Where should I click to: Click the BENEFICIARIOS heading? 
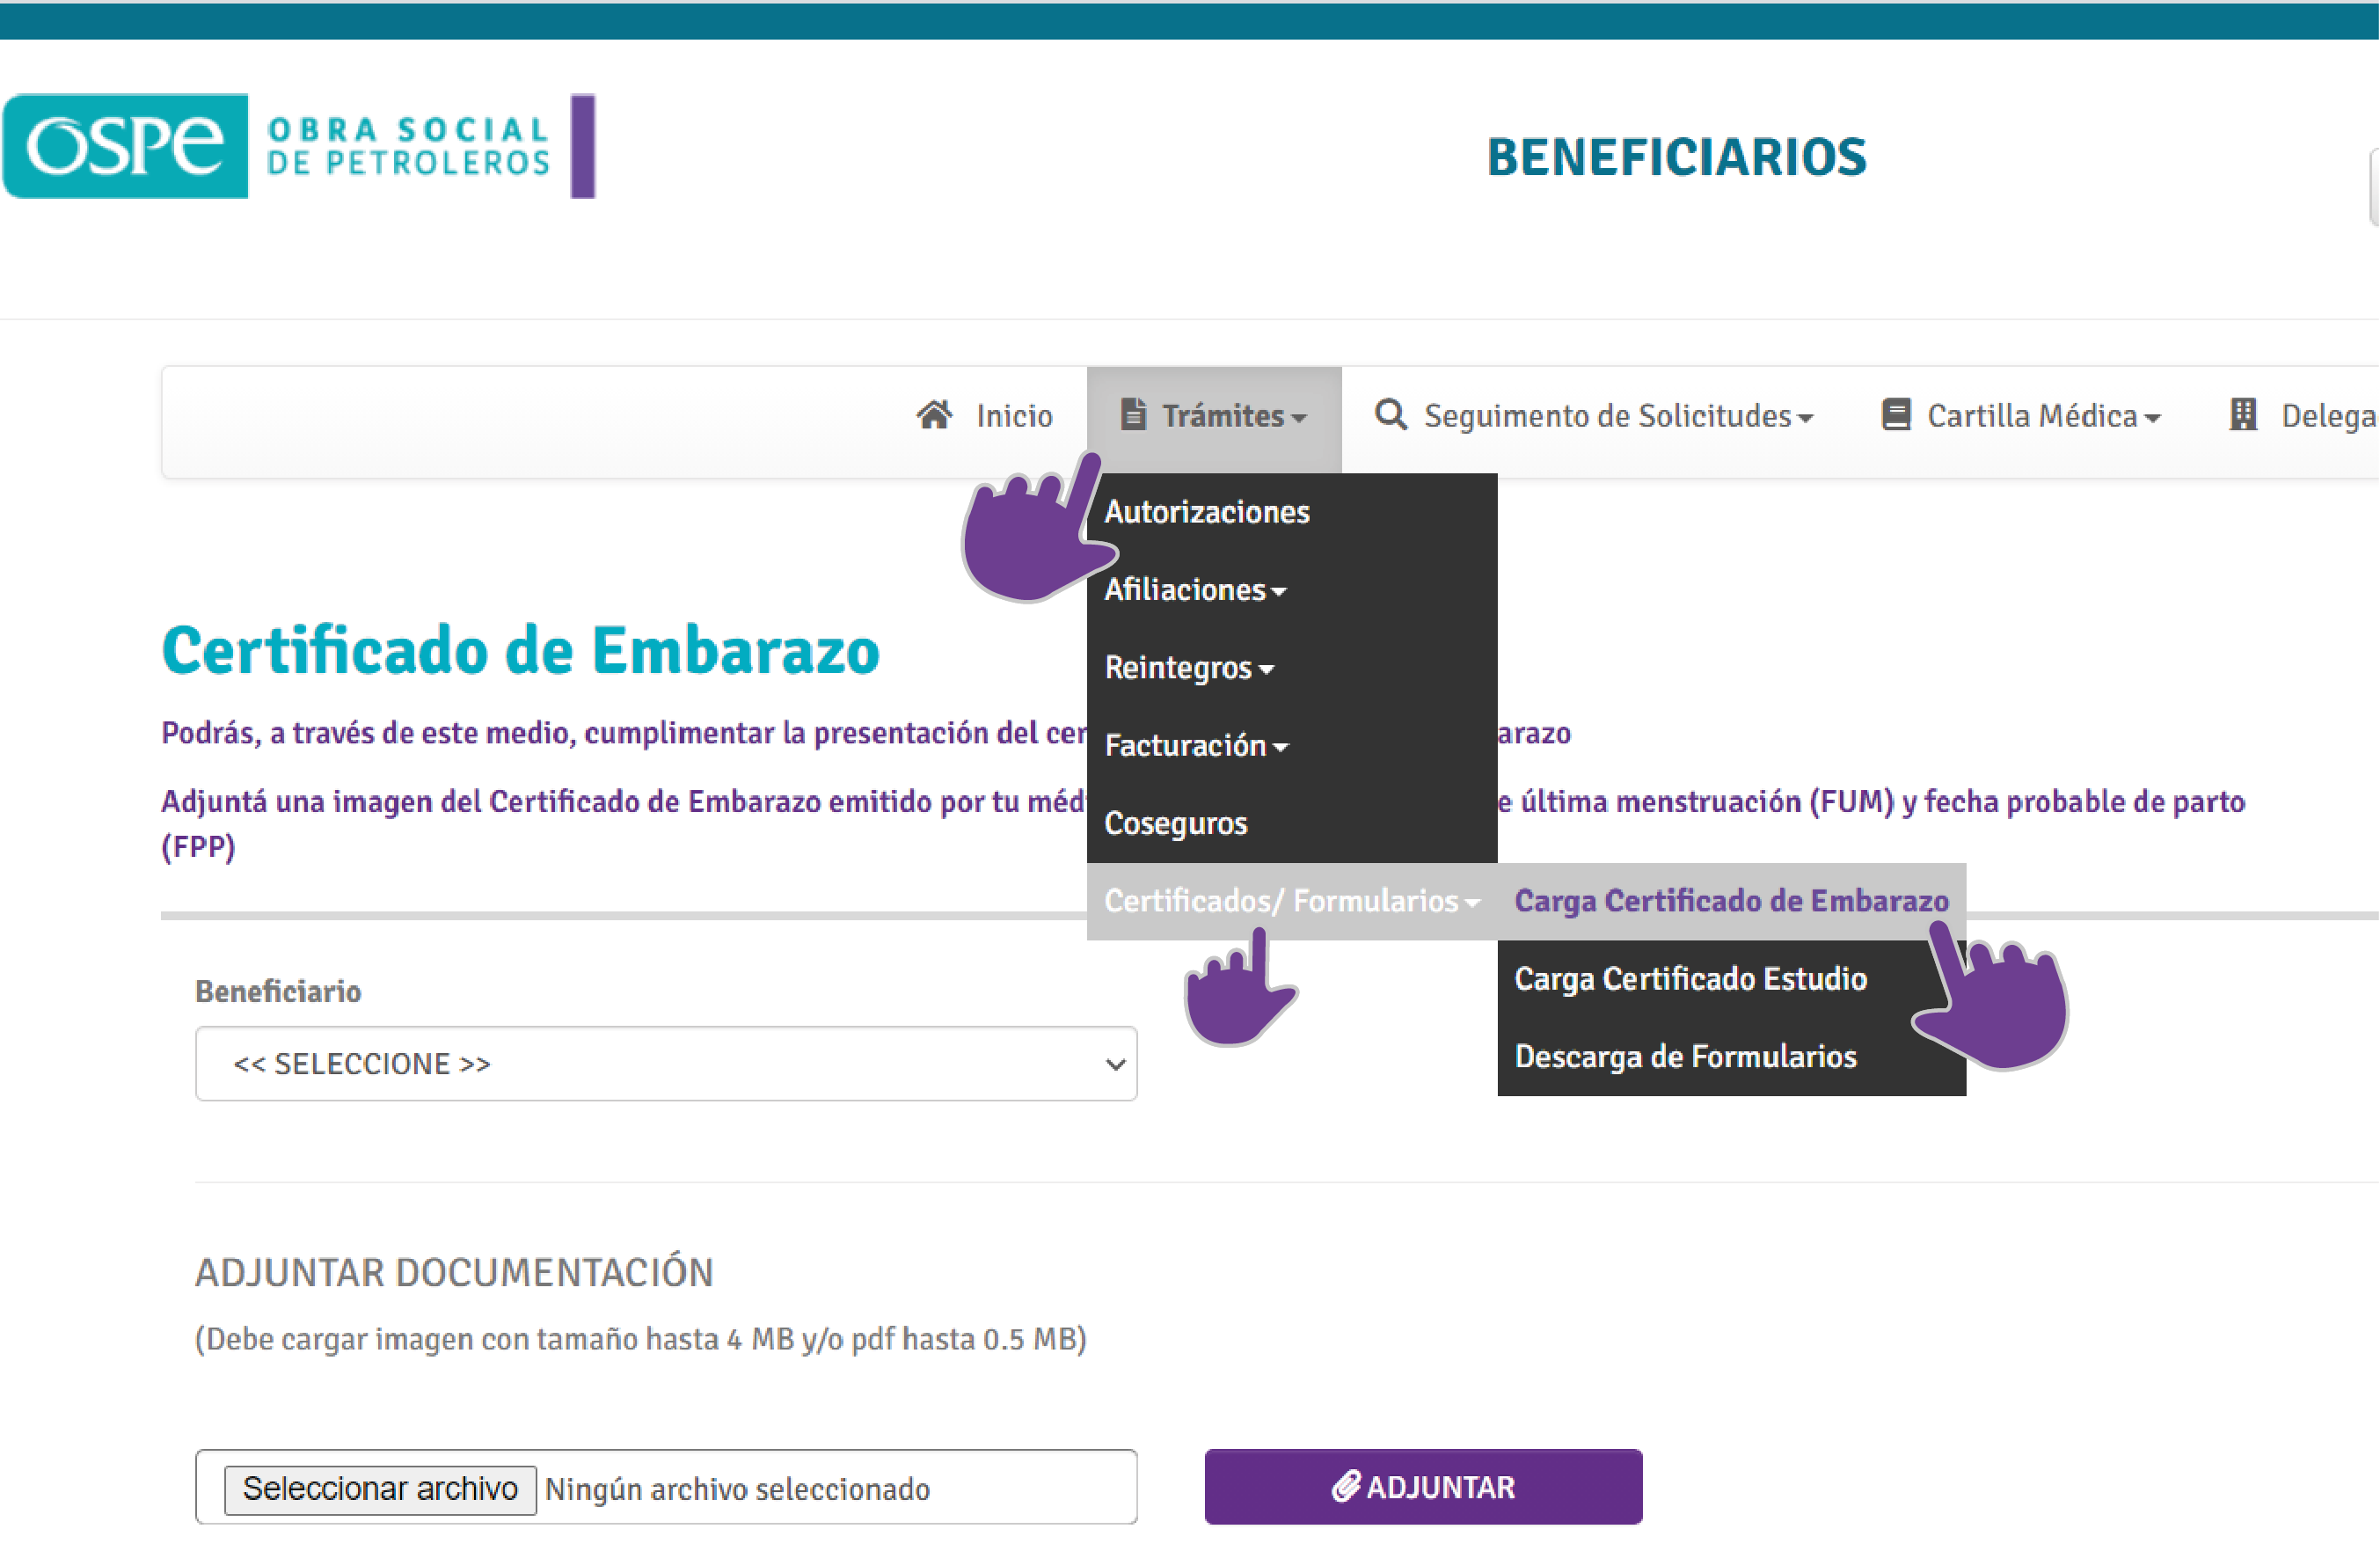pyautogui.click(x=1677, y=157)
